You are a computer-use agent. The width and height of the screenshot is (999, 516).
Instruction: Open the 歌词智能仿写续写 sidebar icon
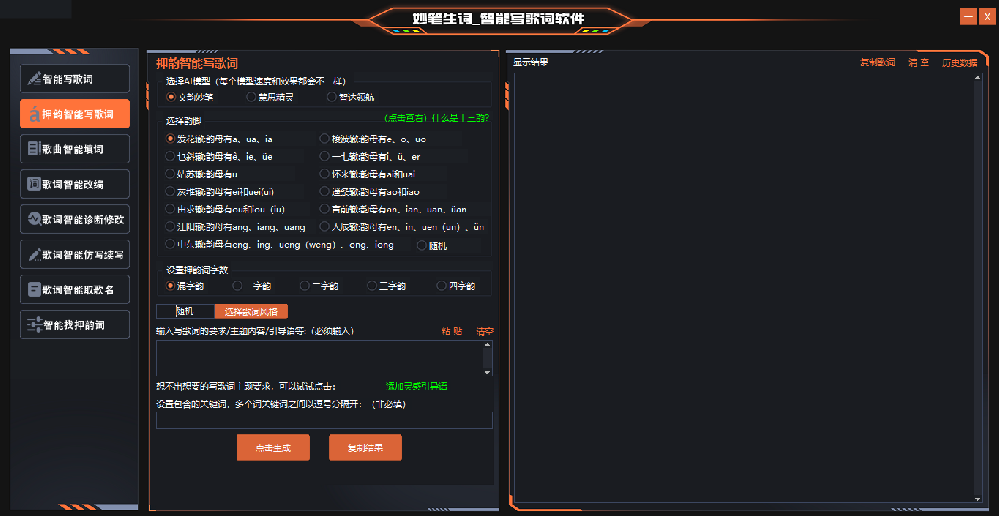click(x=34, y=255)
